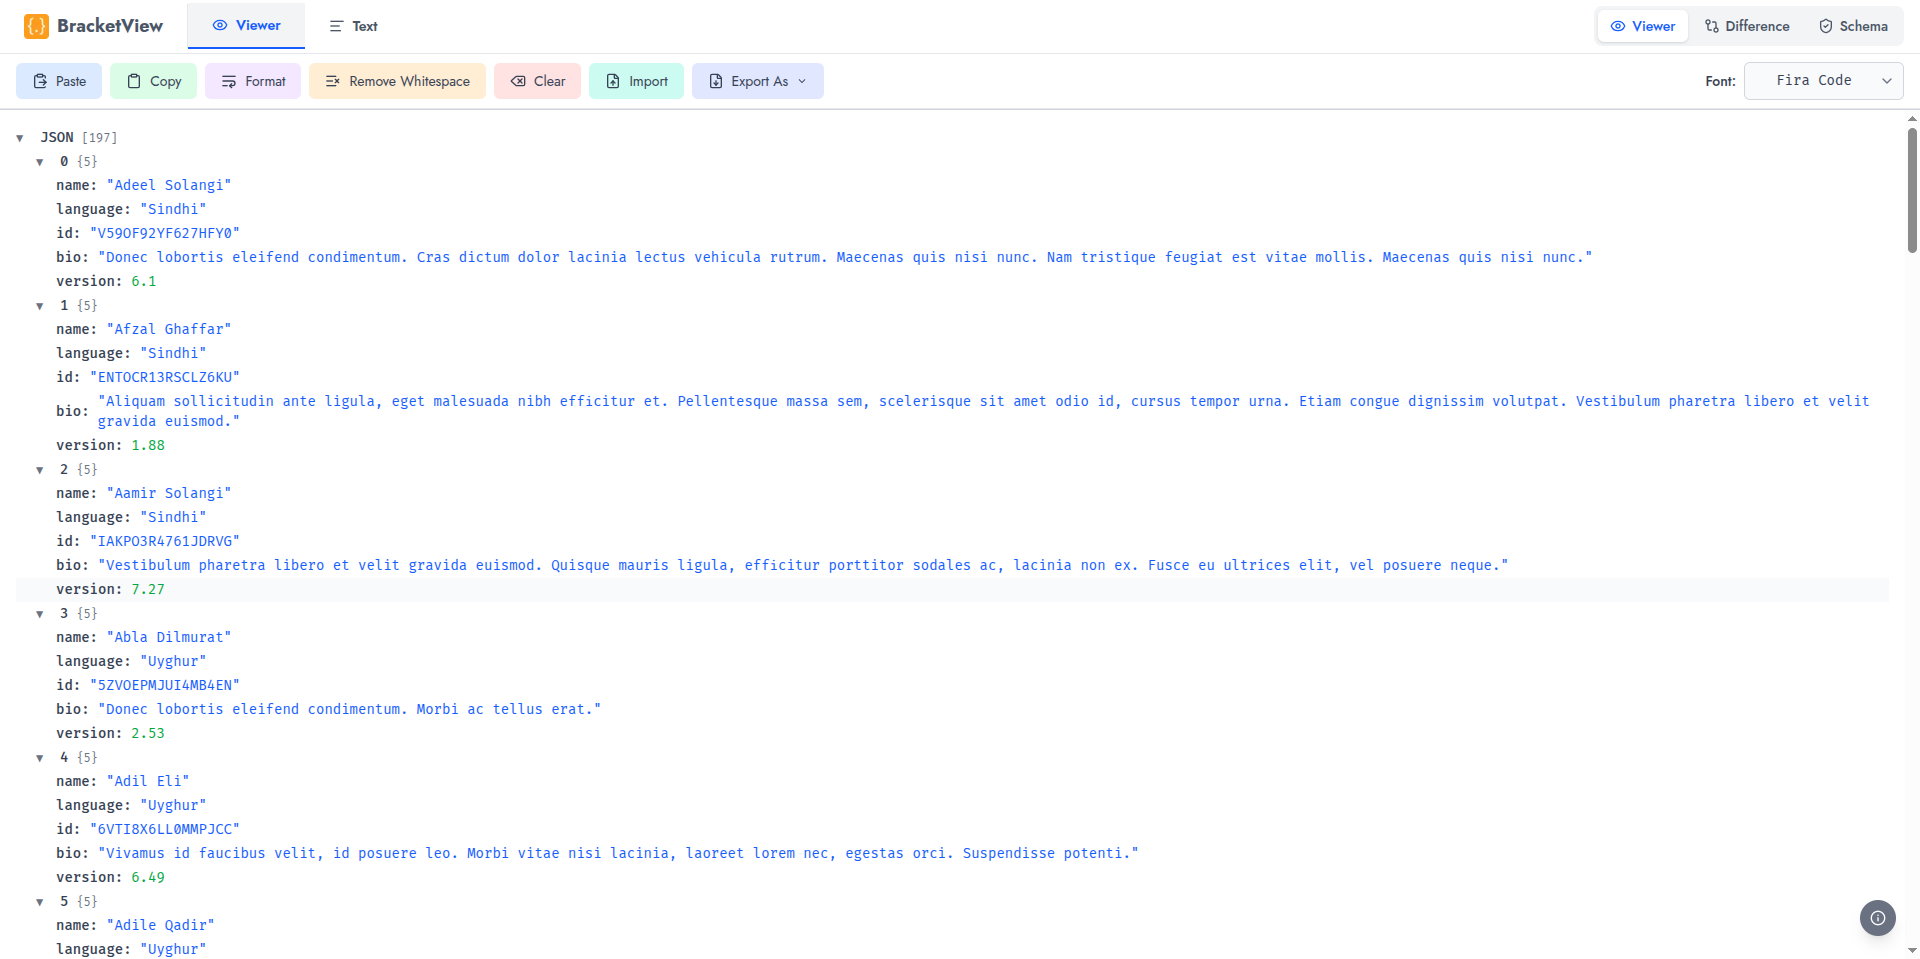Toggle the Viewer mode in top right group

[x=1642, y=25]
